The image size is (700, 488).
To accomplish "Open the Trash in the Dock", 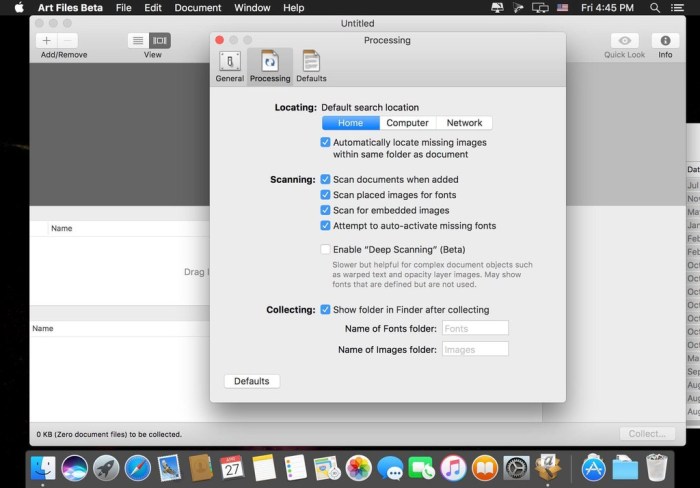I will [x=656, y=467].
